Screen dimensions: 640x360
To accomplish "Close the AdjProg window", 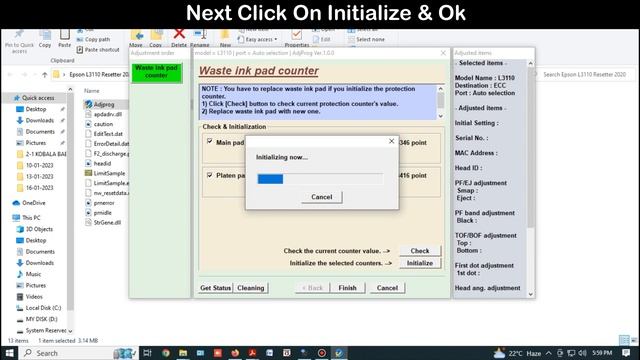I will click(443, 53).
